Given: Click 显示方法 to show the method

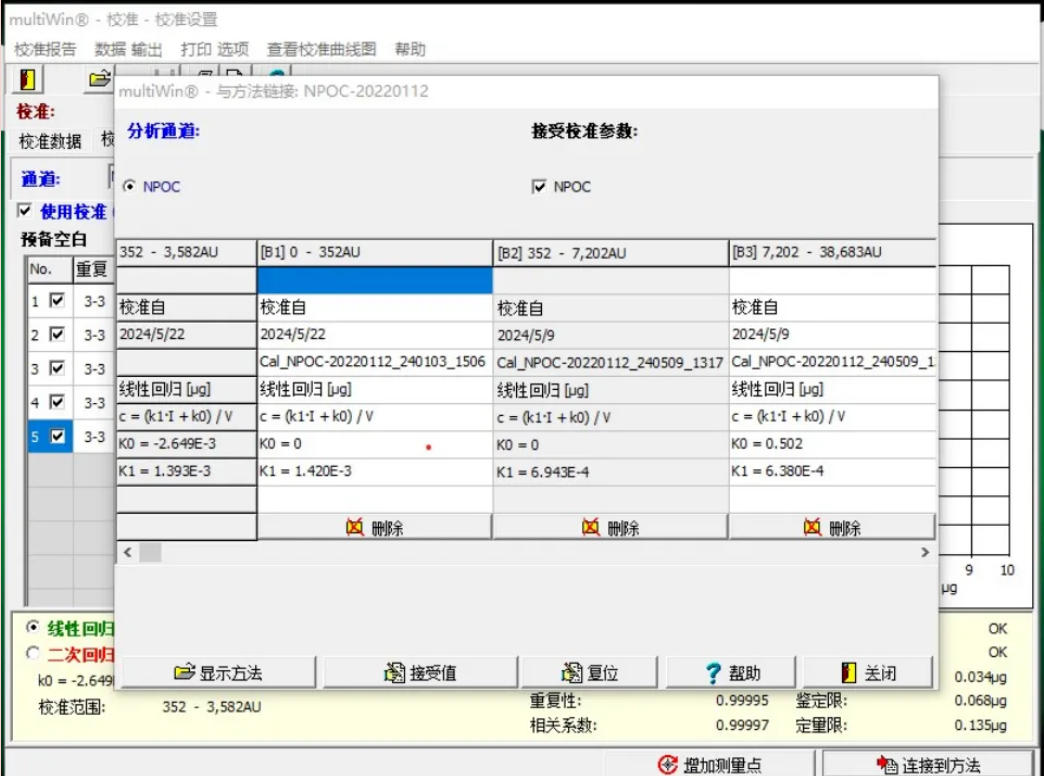Looking at the screenshot, I should click(x=218, y=672).
